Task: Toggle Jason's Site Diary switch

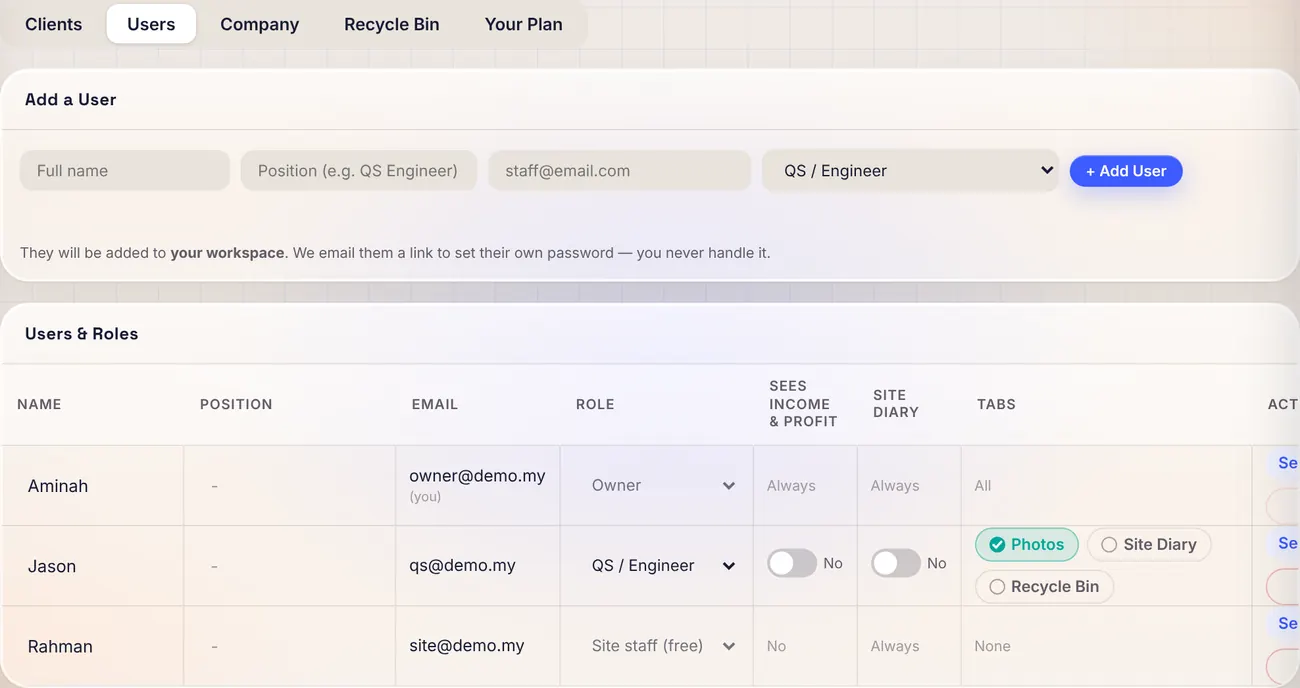Action: 896,563
